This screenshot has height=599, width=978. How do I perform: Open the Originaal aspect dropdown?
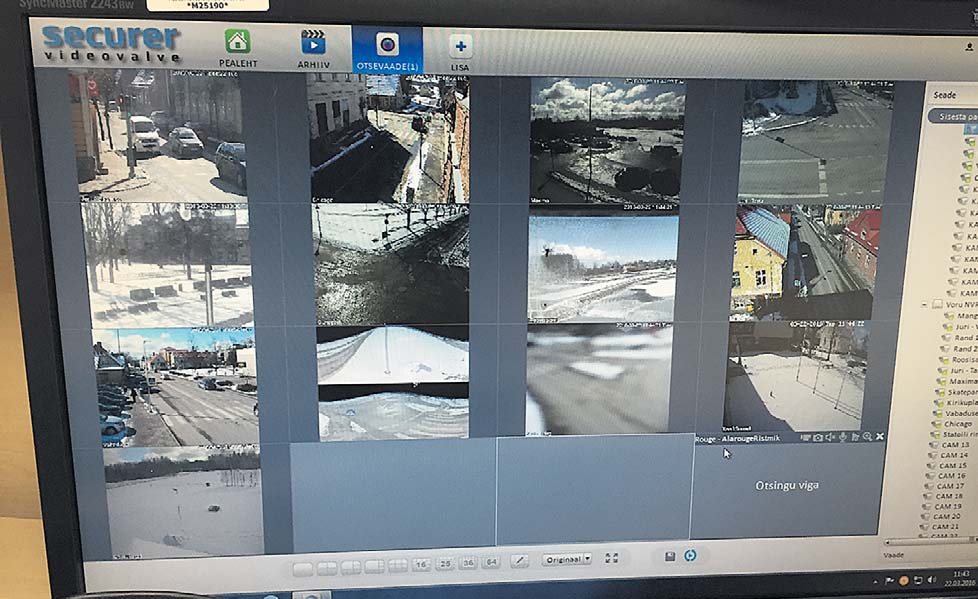[566, 560]
